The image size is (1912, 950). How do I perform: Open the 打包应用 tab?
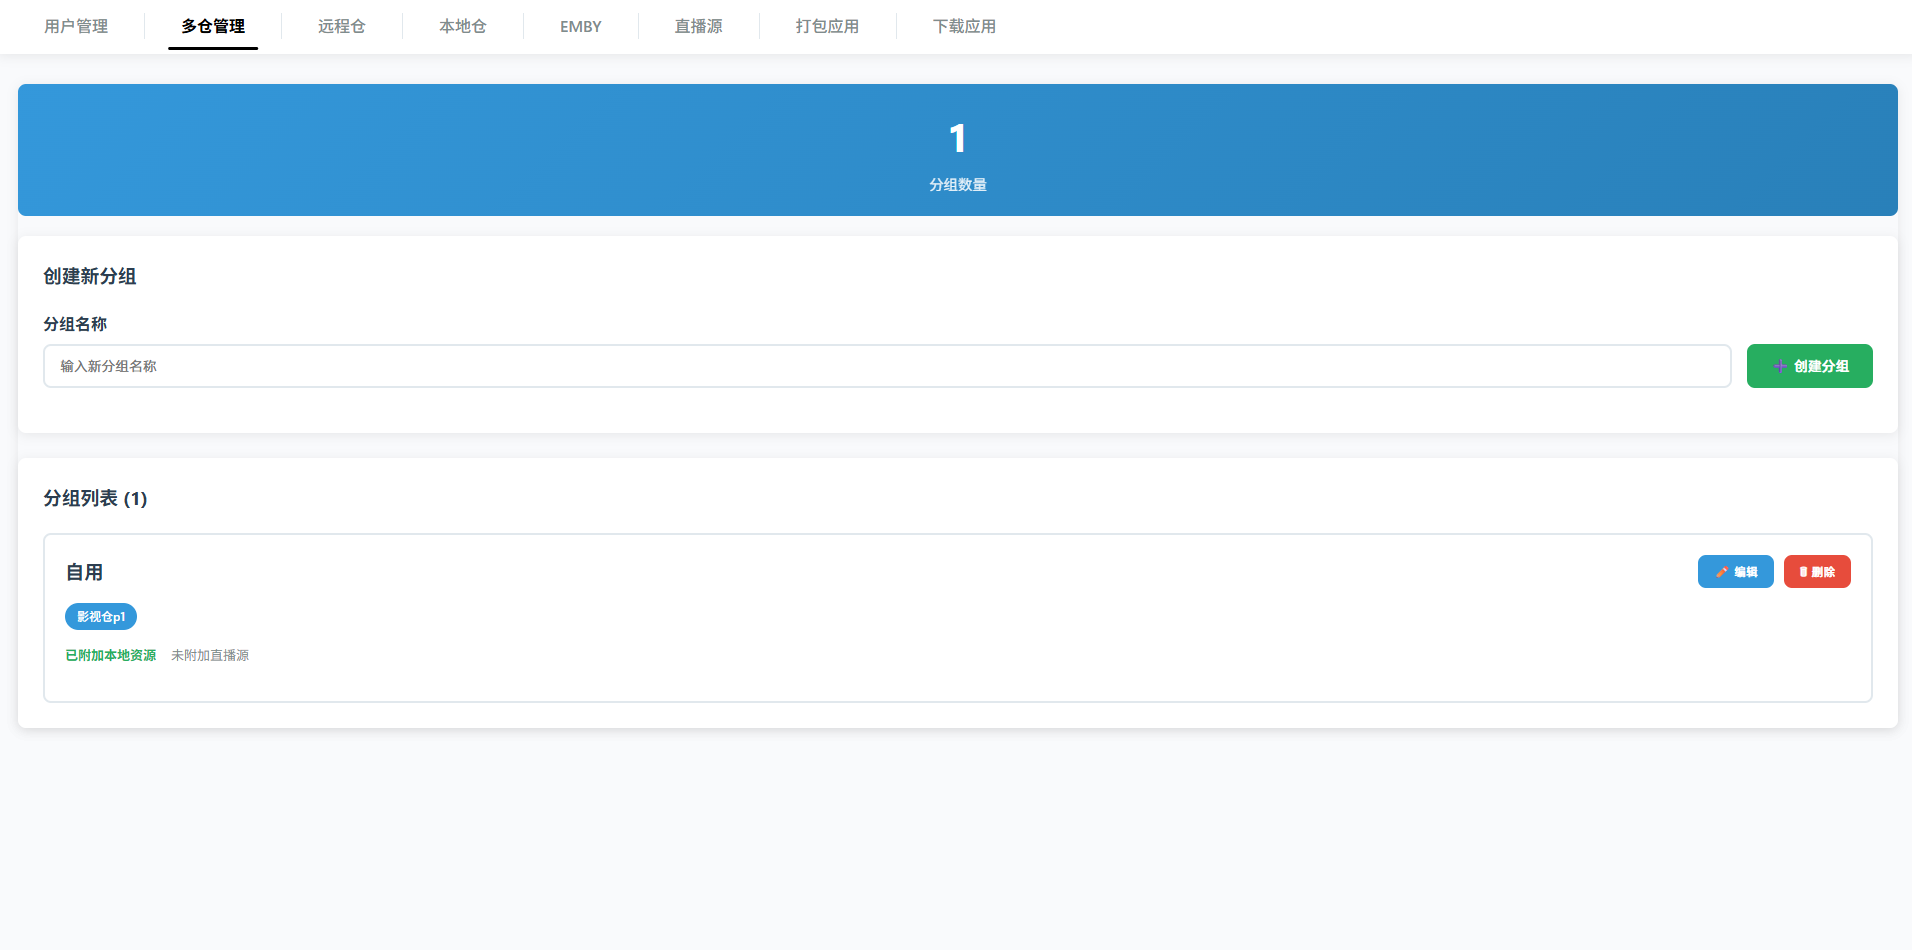pos(828,27)
